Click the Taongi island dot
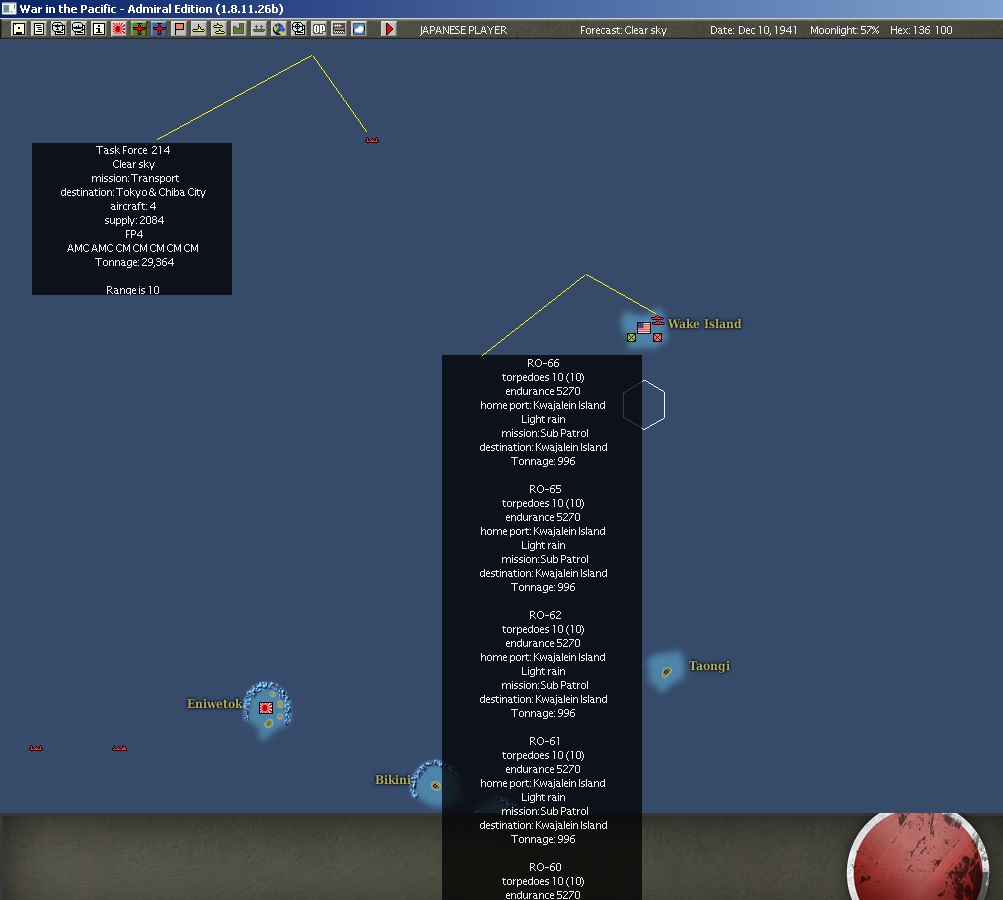 coord(666,672)
